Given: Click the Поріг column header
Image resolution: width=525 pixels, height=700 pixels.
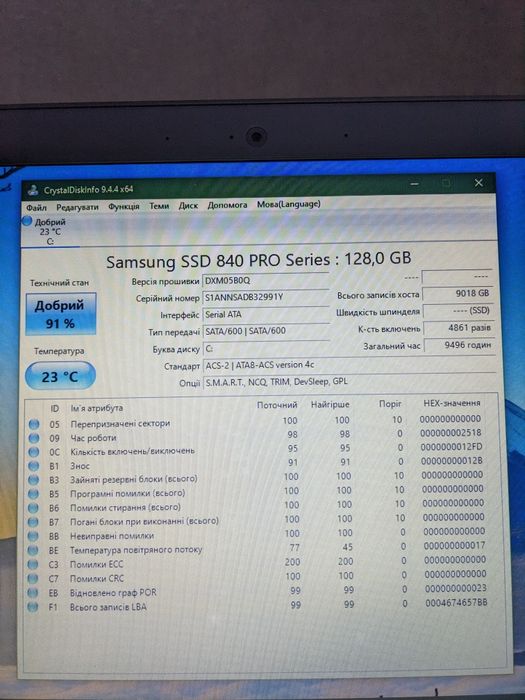Looking at the screenshot, I should tap(390, 404).
